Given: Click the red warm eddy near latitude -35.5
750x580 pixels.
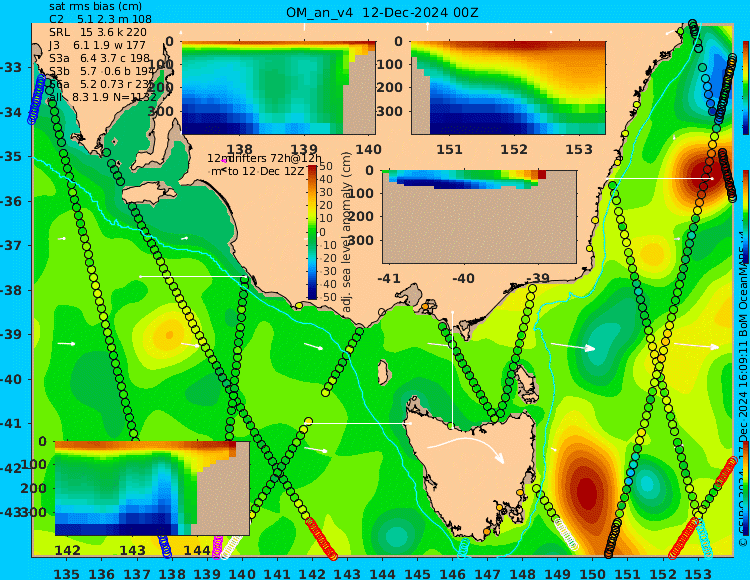Looking at the screenshot, I should (704, 173).
